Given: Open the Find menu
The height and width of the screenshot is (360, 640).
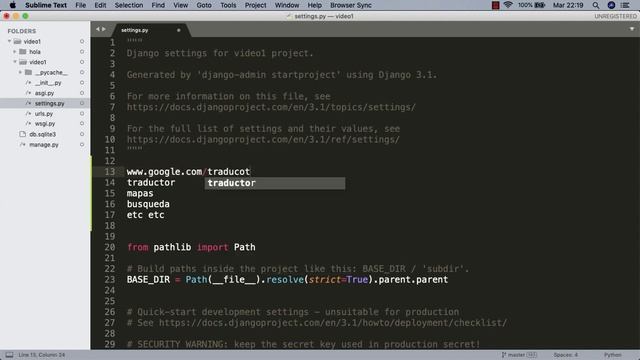Looking at the screenshot, I should tap(158, 5).
